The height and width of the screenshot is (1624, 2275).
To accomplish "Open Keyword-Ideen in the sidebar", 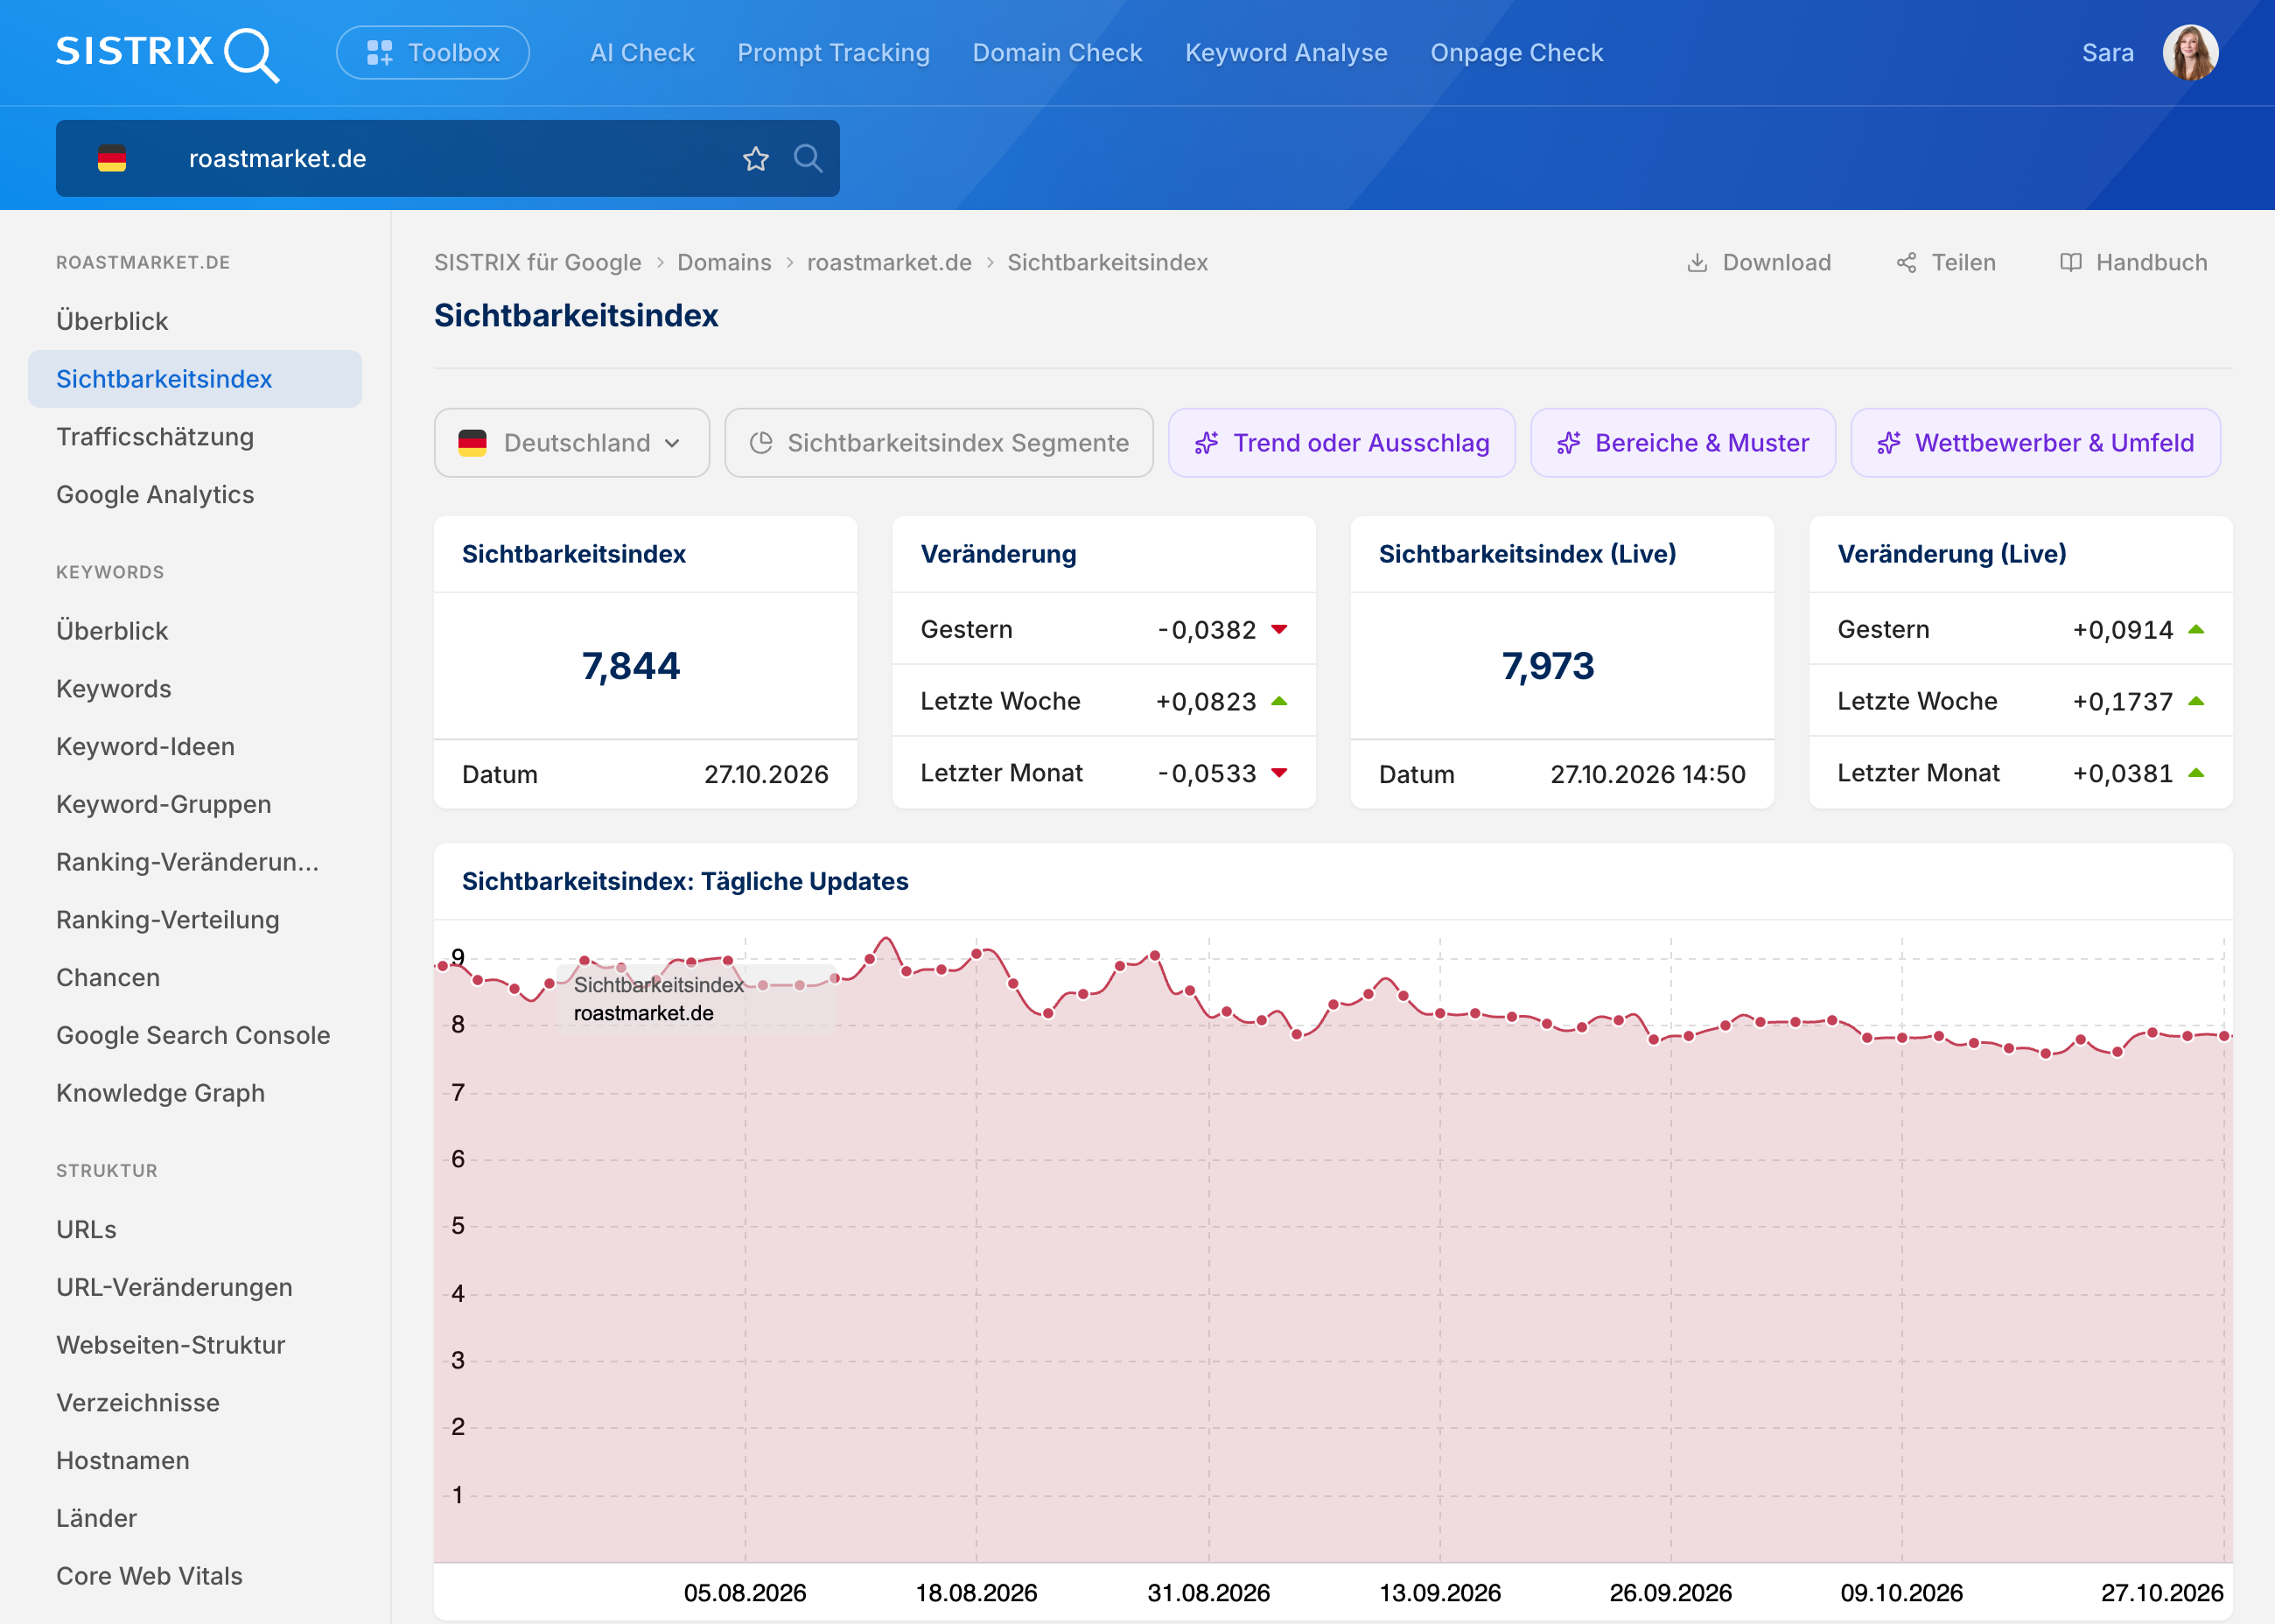I will point(195,747).
